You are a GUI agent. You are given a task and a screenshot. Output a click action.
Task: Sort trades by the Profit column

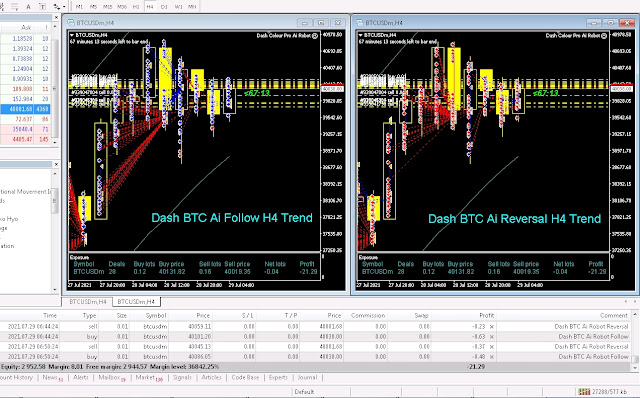point(487,316)
